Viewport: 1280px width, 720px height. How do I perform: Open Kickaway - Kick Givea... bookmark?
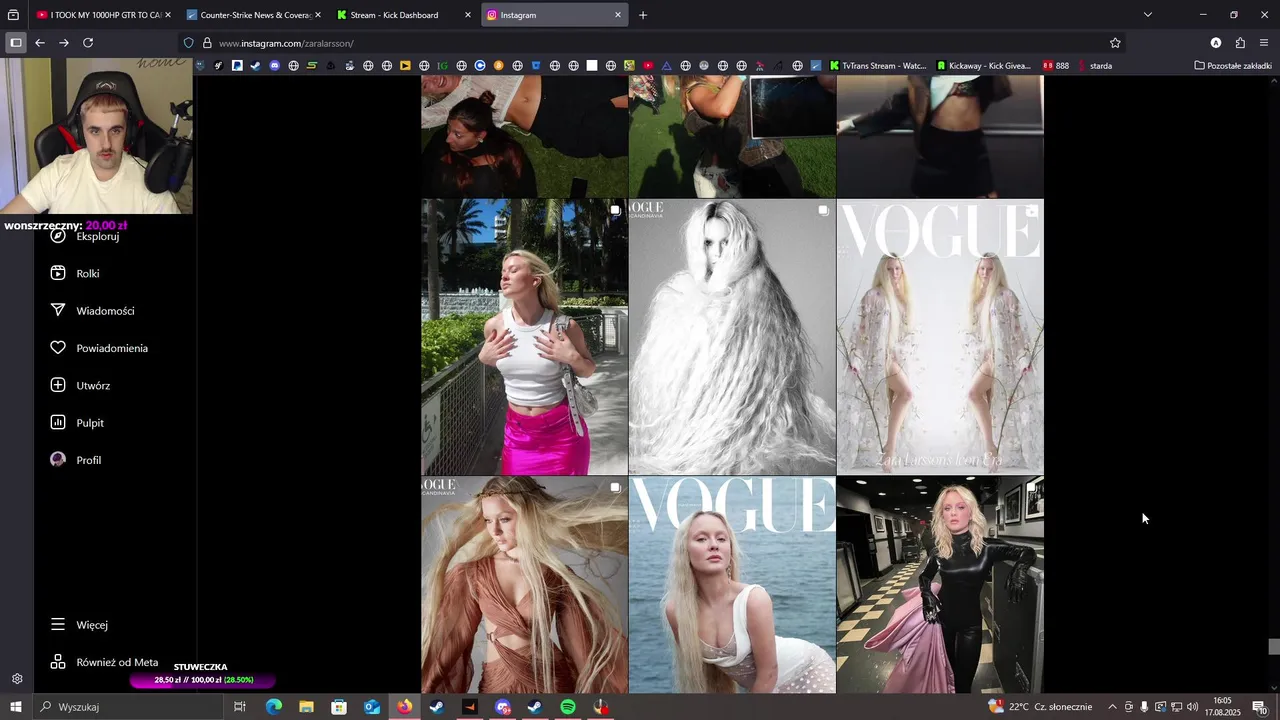pos(983,66)
